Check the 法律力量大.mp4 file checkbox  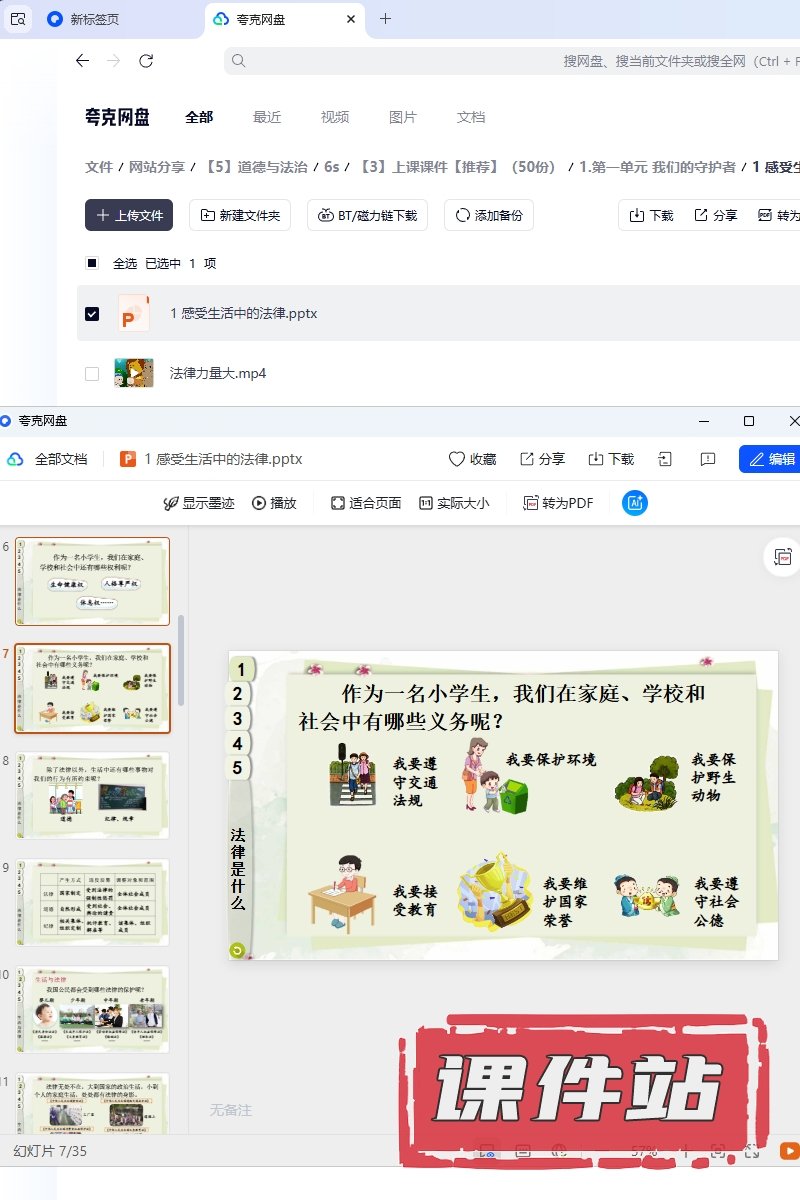click(92, 374)
